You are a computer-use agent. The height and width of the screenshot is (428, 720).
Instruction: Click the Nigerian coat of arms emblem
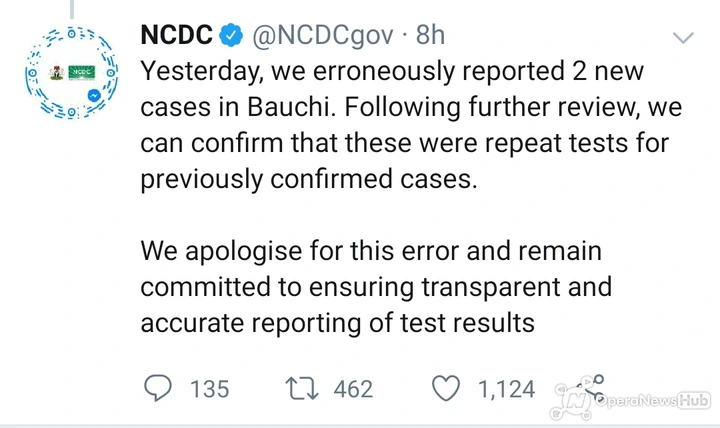pyautogui.click(x=56, y=73)
